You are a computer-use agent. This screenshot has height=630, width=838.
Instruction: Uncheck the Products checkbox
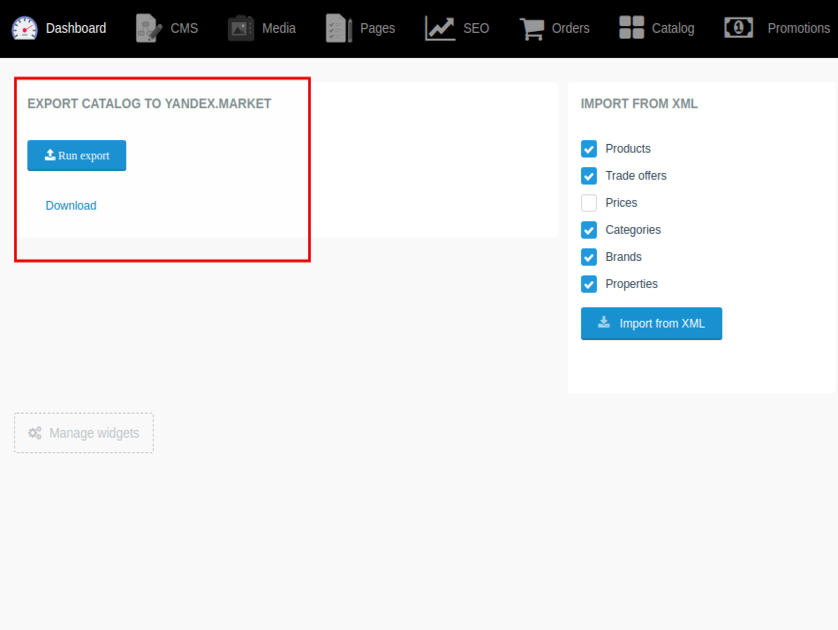pyautogui.click(x=589, y=149)
